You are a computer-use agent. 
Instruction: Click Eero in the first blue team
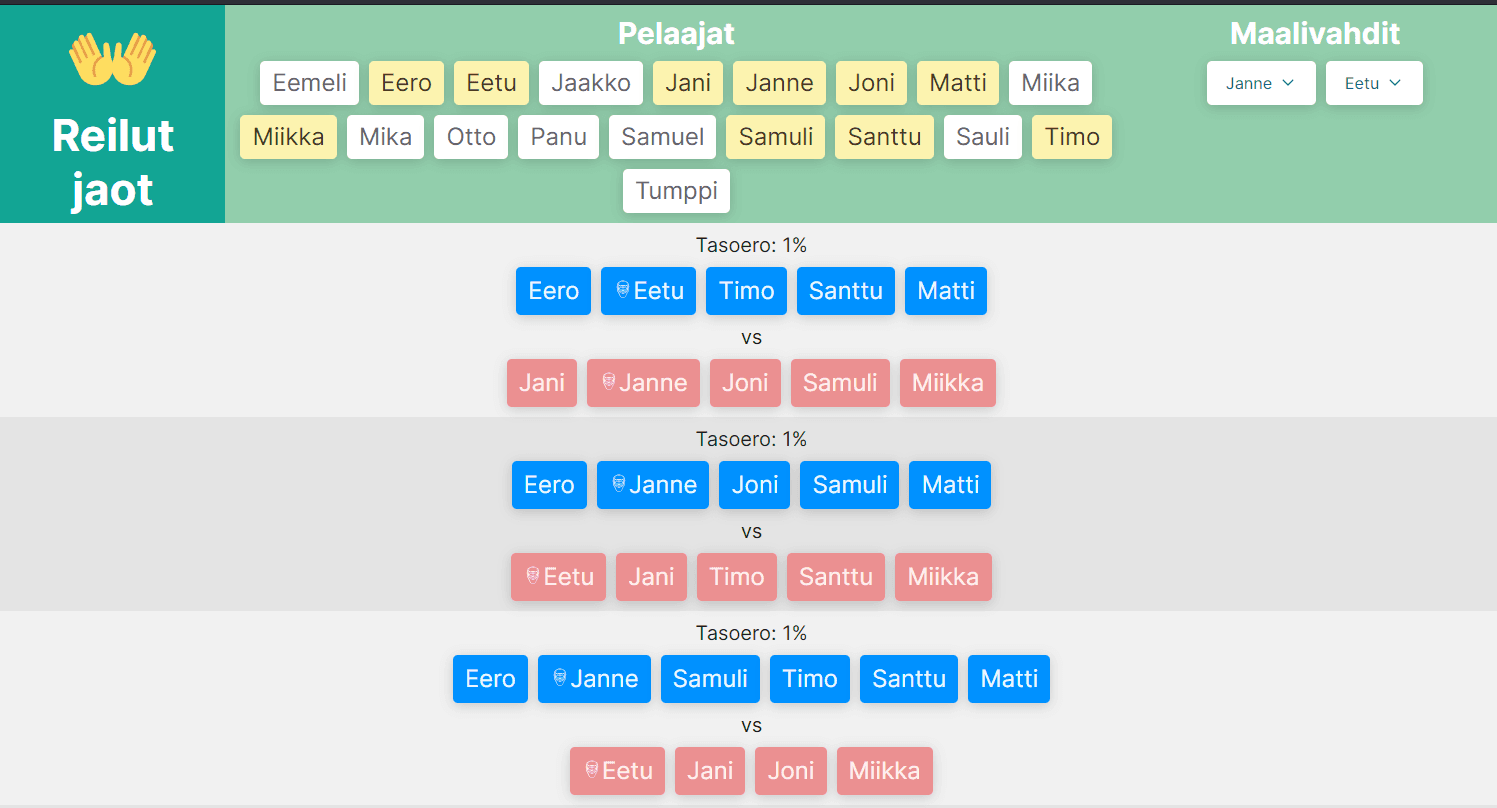[x=553, y=291]
